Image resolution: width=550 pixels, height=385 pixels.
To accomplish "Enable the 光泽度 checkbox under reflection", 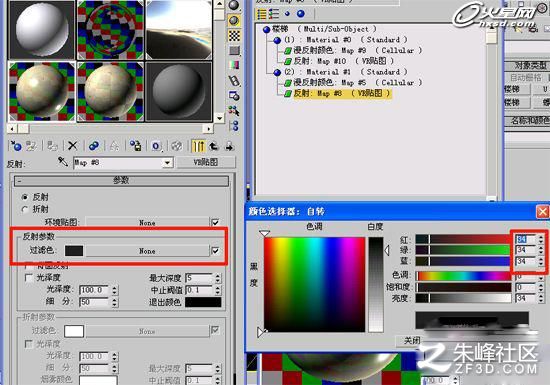I will tap(29, 278).
